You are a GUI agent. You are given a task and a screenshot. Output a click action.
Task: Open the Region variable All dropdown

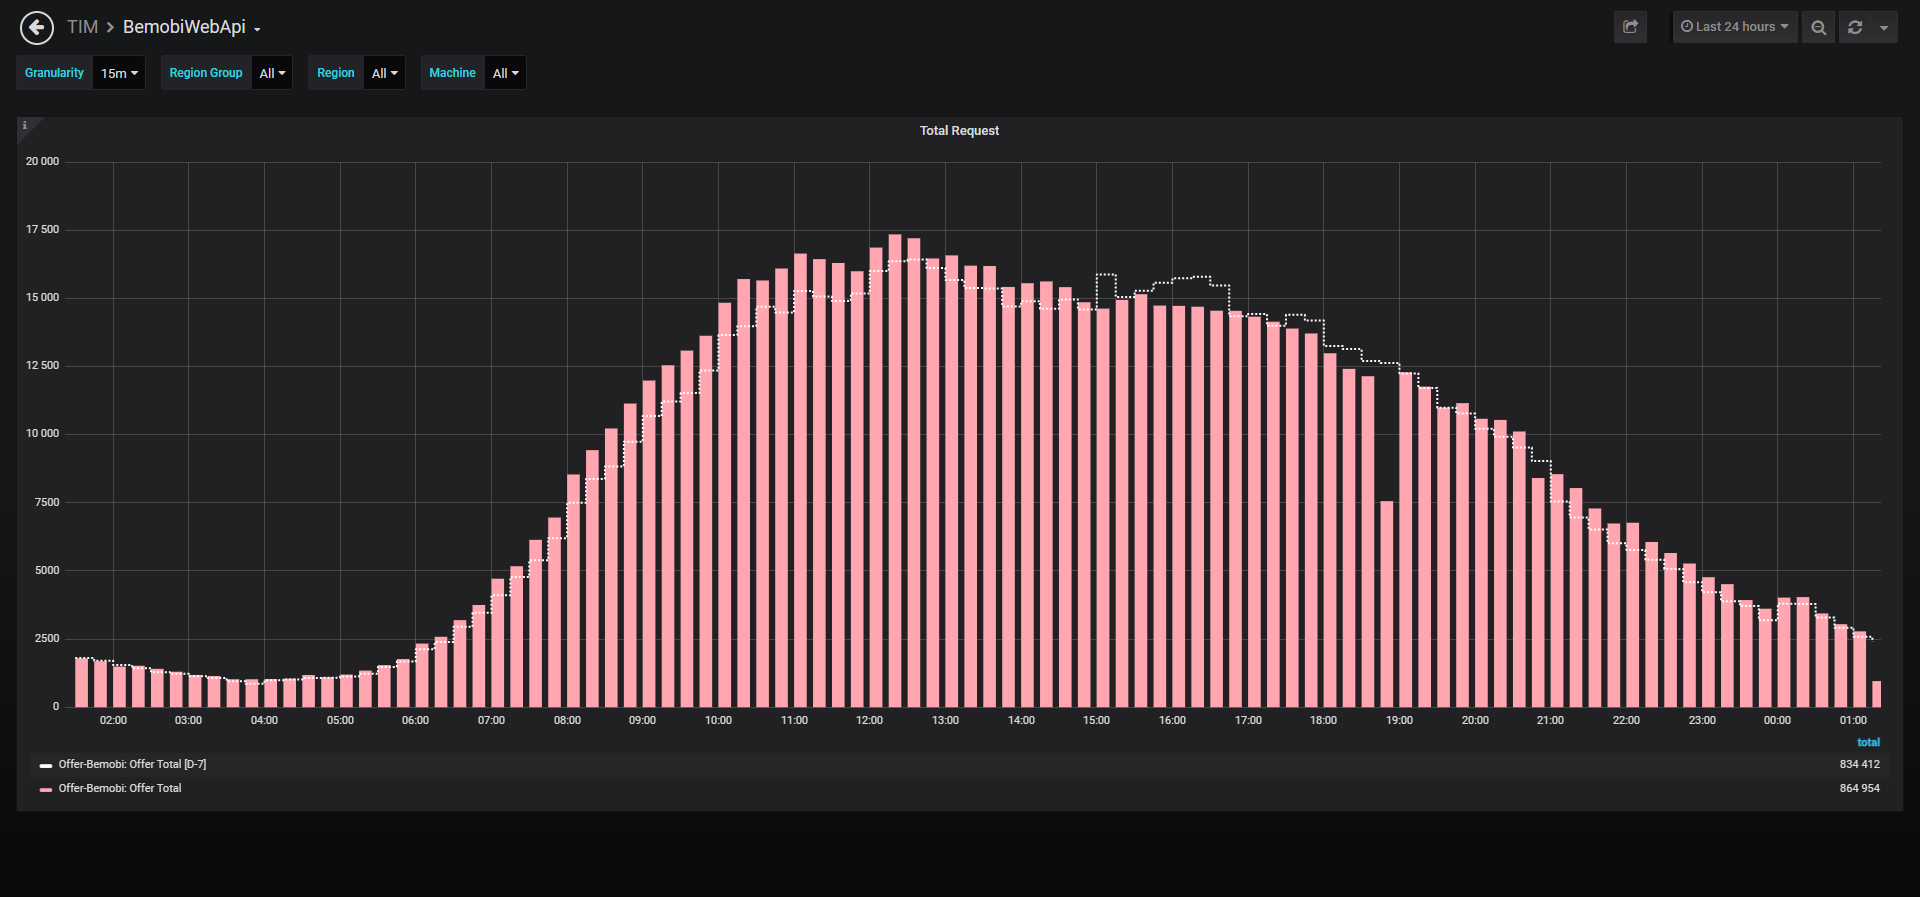pyautogui.click(x=384, y=73)
